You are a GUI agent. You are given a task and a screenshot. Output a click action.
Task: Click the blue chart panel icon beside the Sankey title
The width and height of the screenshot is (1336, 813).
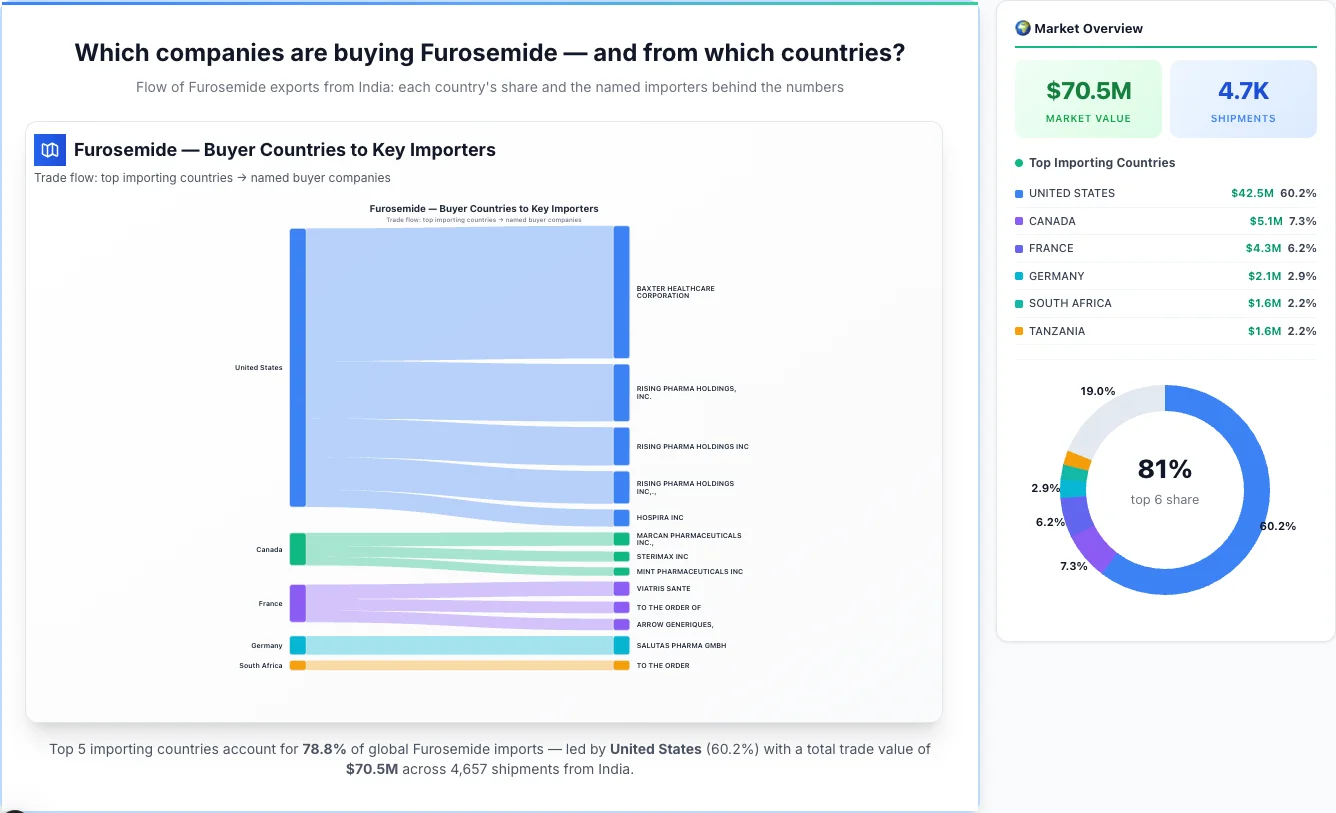pyautogui.click(x=49, y=148)
